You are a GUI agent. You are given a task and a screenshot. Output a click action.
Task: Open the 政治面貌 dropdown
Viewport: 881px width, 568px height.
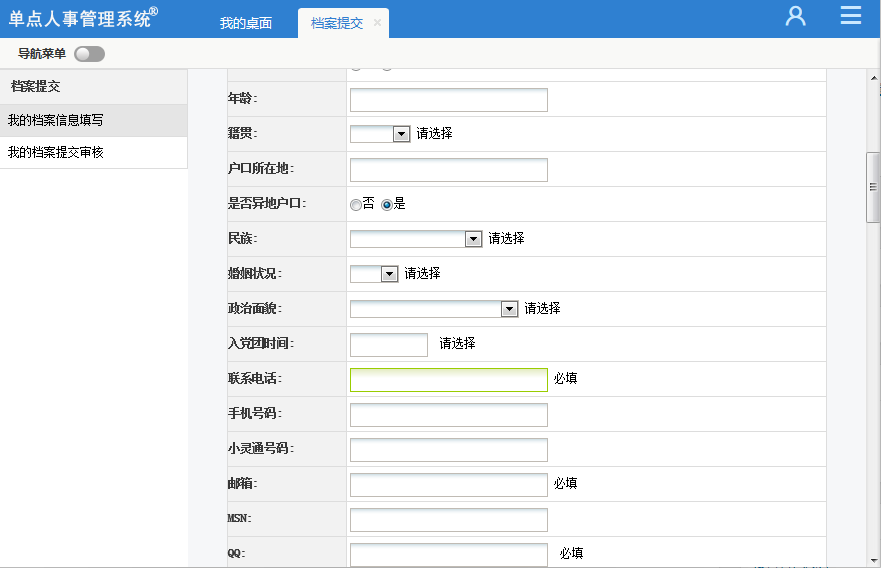pos(434,308)
